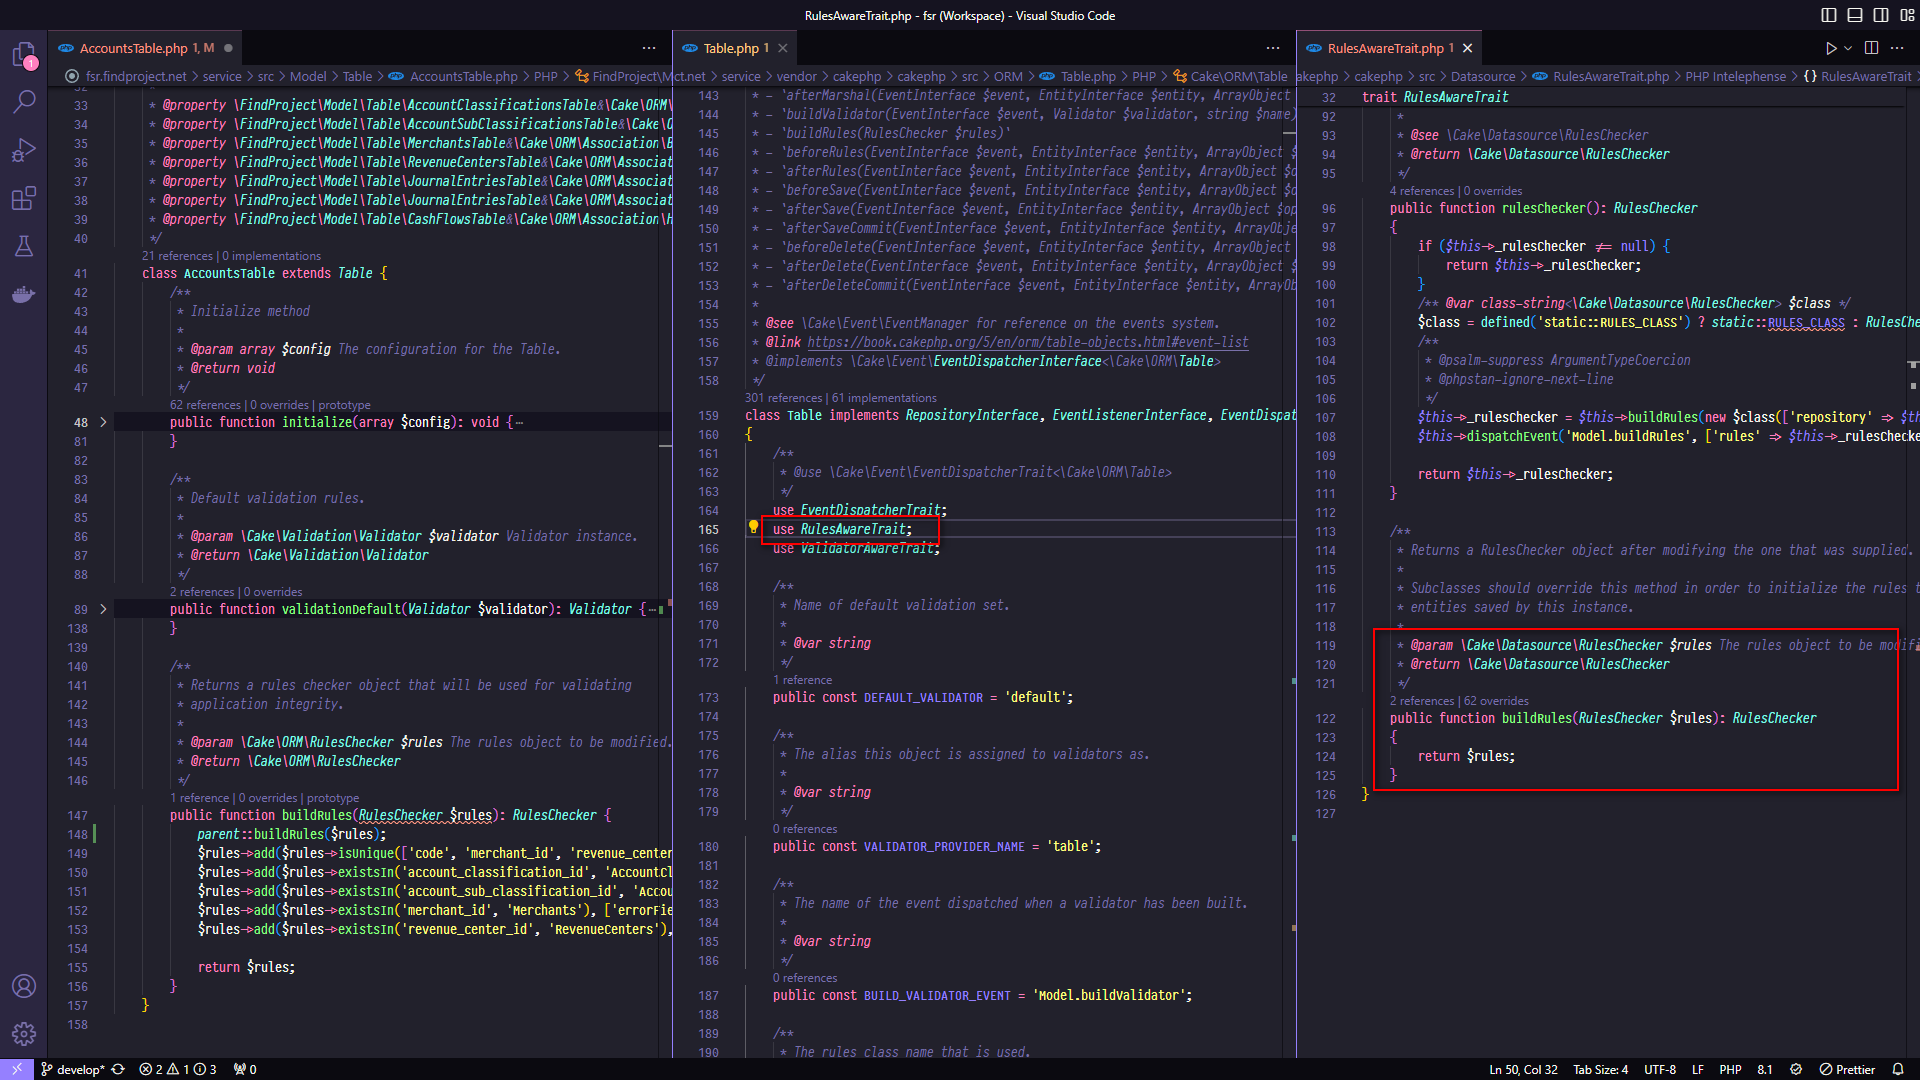Viewport: 1920px width, 1080px height.
Task: Open the Explorer view in activity bar
Action: pos(24,54)
